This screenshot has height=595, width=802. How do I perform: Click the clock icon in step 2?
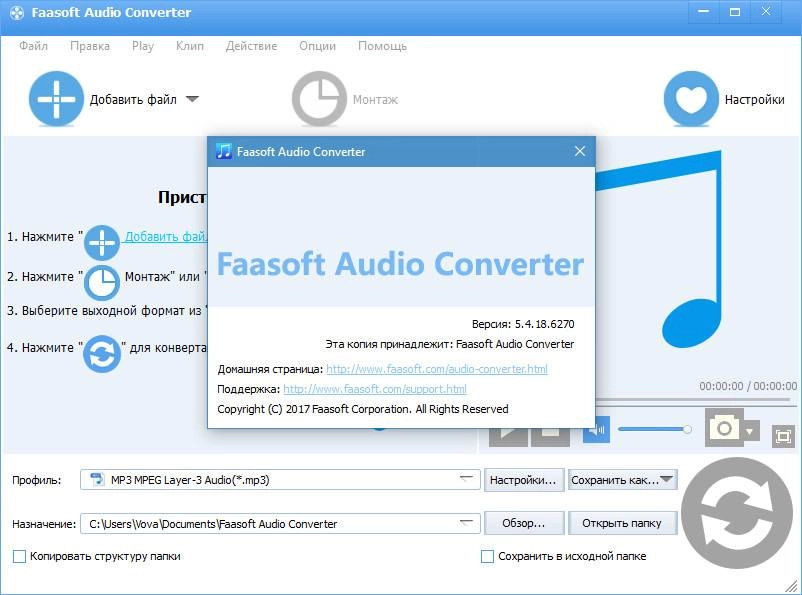[102, 282]
